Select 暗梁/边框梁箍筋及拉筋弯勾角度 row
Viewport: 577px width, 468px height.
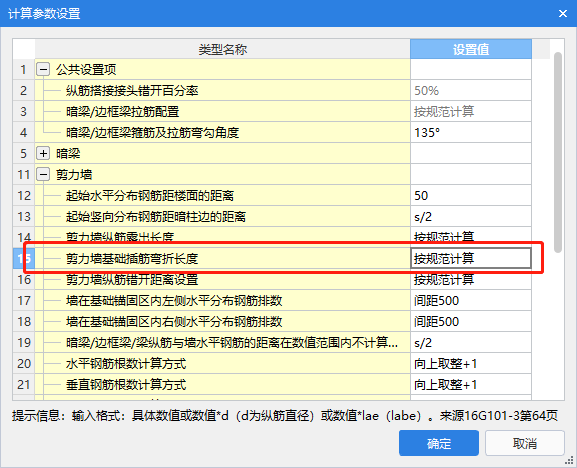click(x=223, y=132)
